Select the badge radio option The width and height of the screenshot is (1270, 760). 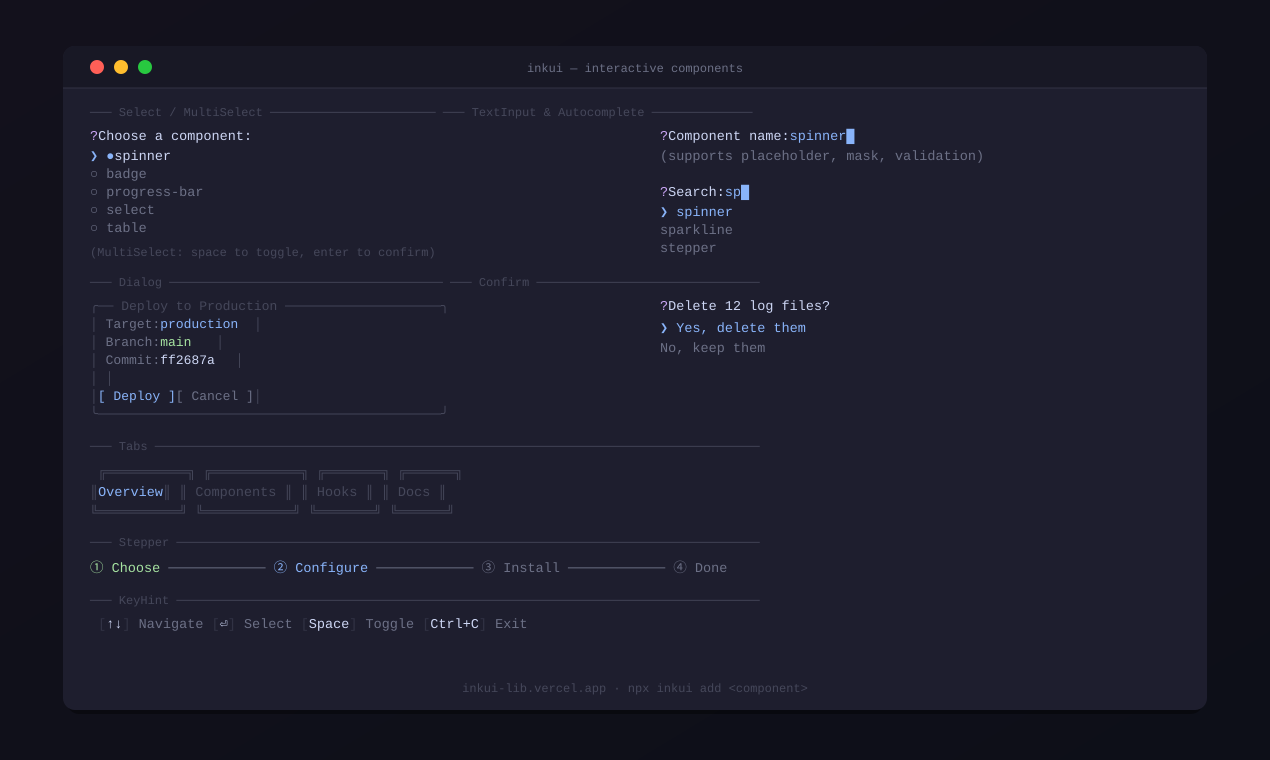click(x=118, y=175)
